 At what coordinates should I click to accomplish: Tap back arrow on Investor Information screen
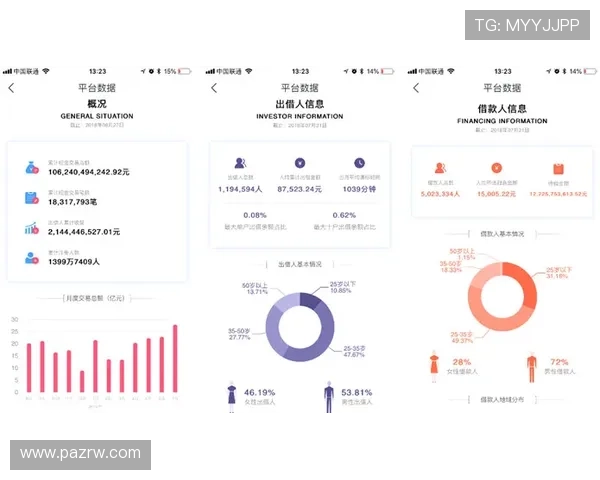point(214,88)
